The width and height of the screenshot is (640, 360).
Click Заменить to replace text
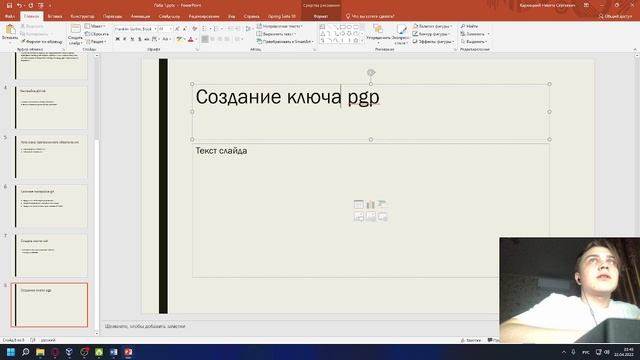click(475, 34)
